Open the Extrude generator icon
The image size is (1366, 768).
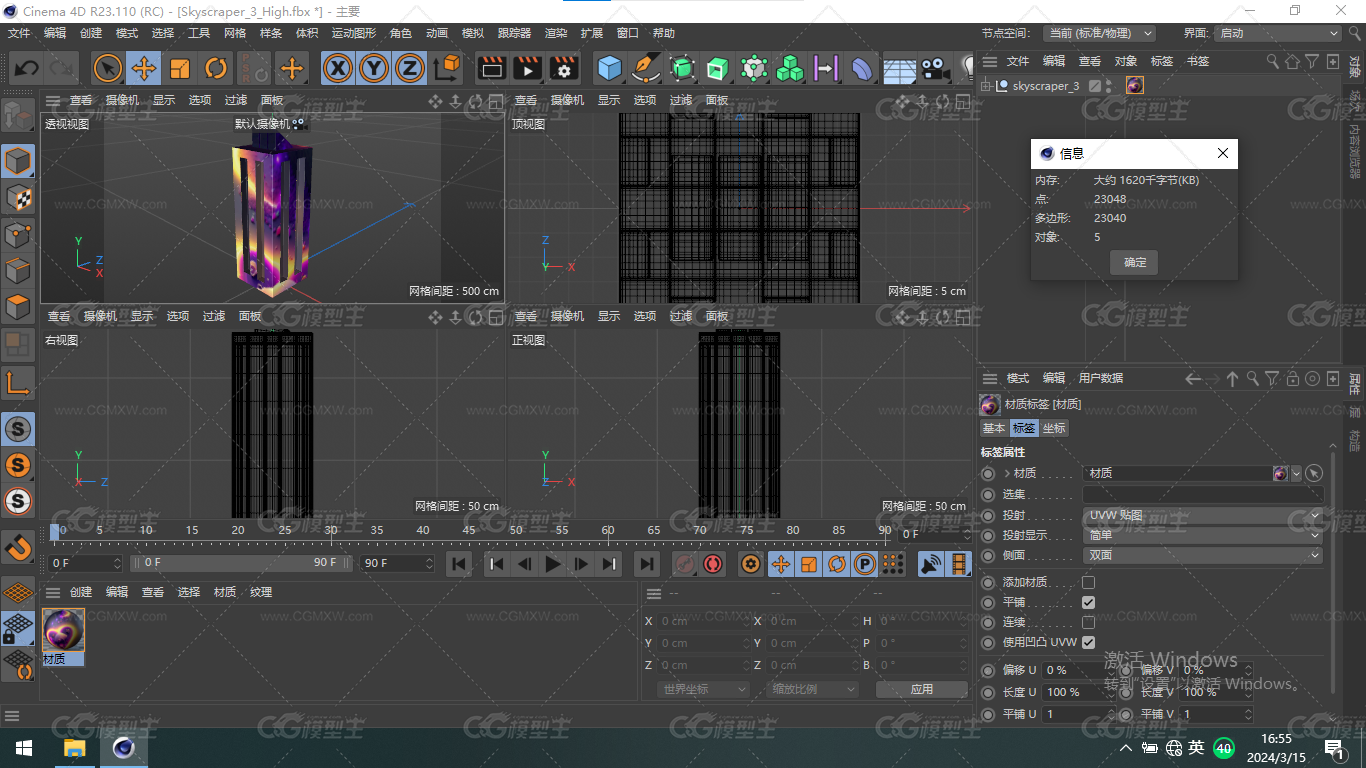pyautogui.click(x=718, y=68)
